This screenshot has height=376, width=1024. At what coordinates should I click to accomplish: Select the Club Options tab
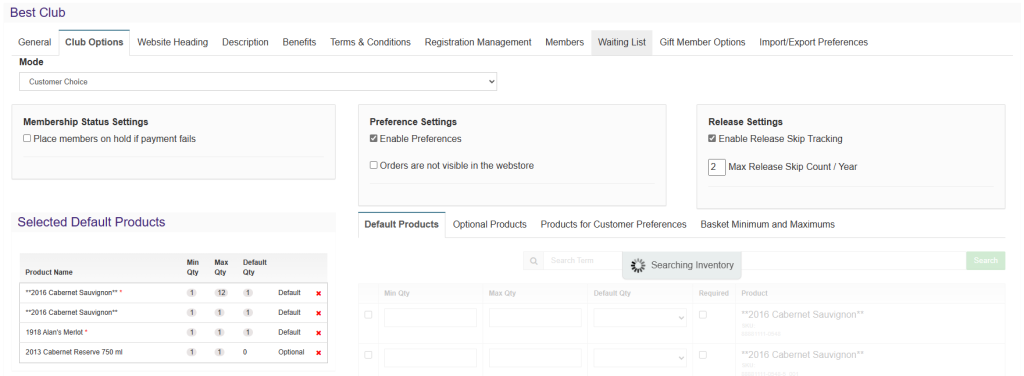(94, 42)
